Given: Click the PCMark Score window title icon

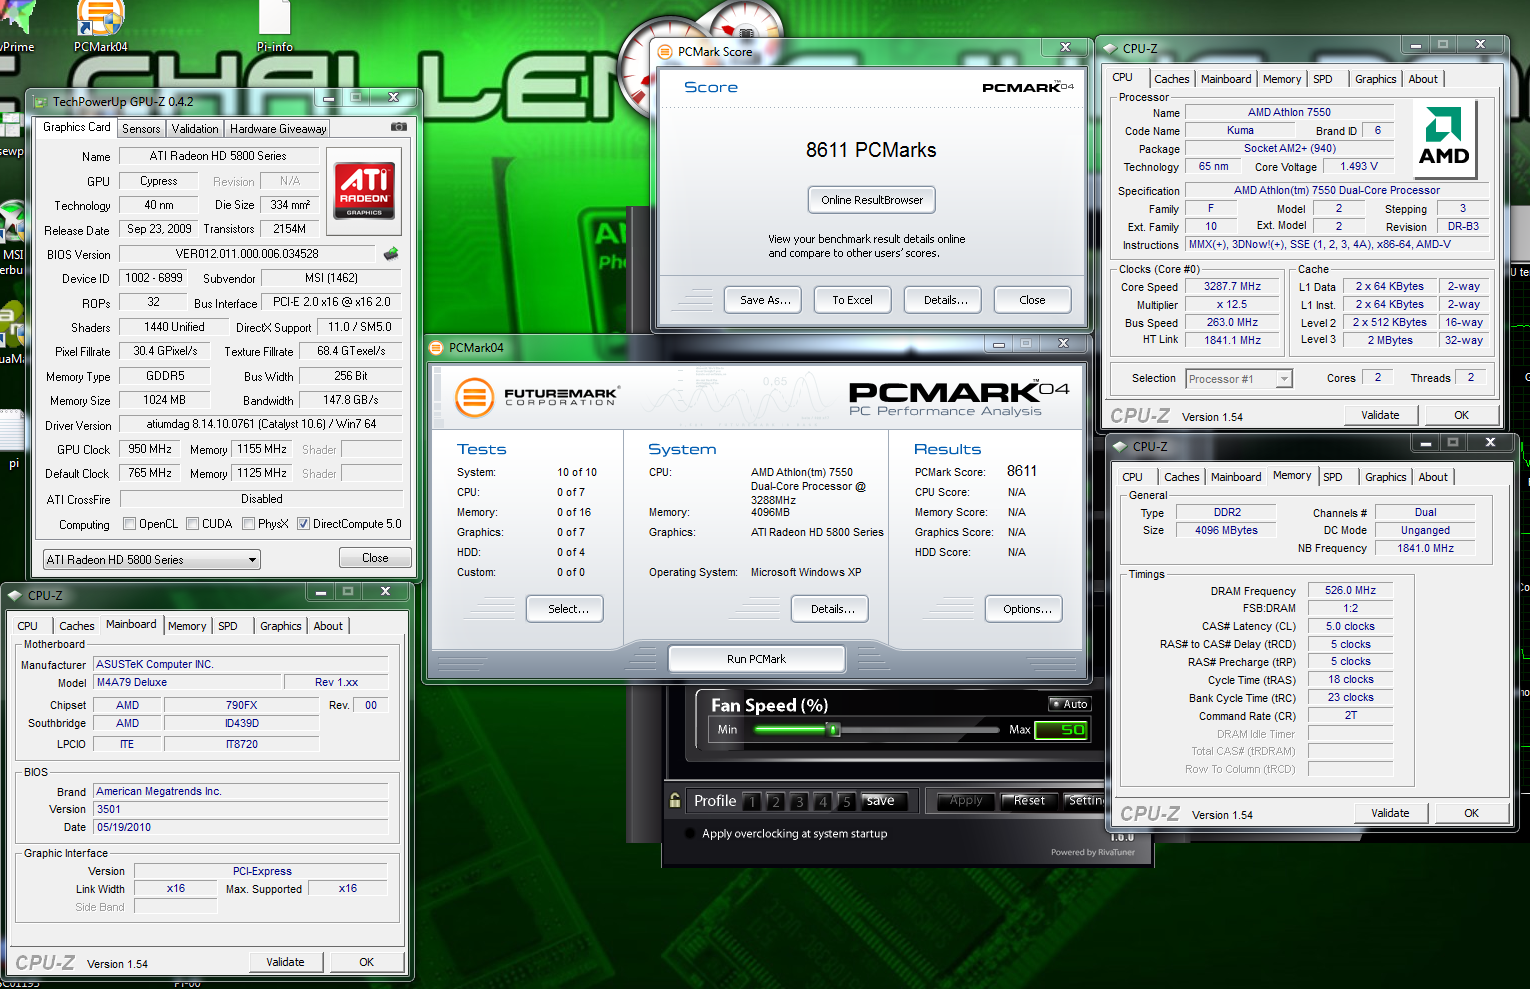Looking at the screenshot, I should pos(665,52).
